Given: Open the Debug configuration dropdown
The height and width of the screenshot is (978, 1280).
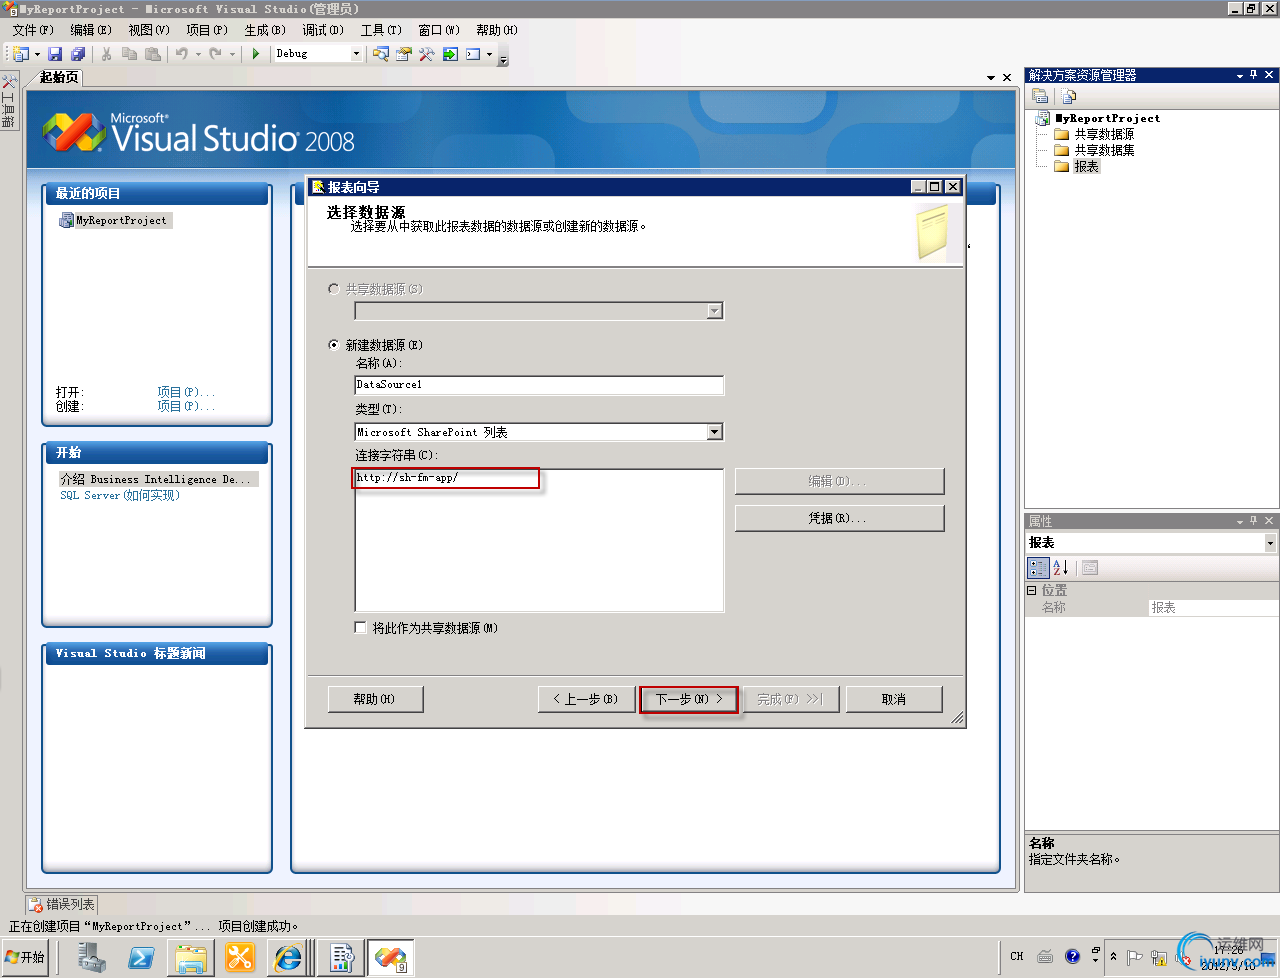Looking at the screenshot, I should coord(356,54).
